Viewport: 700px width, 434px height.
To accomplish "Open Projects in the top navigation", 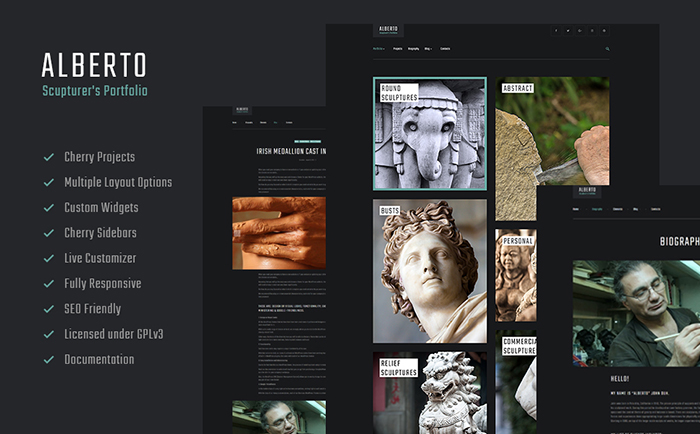I will [398, 48].
